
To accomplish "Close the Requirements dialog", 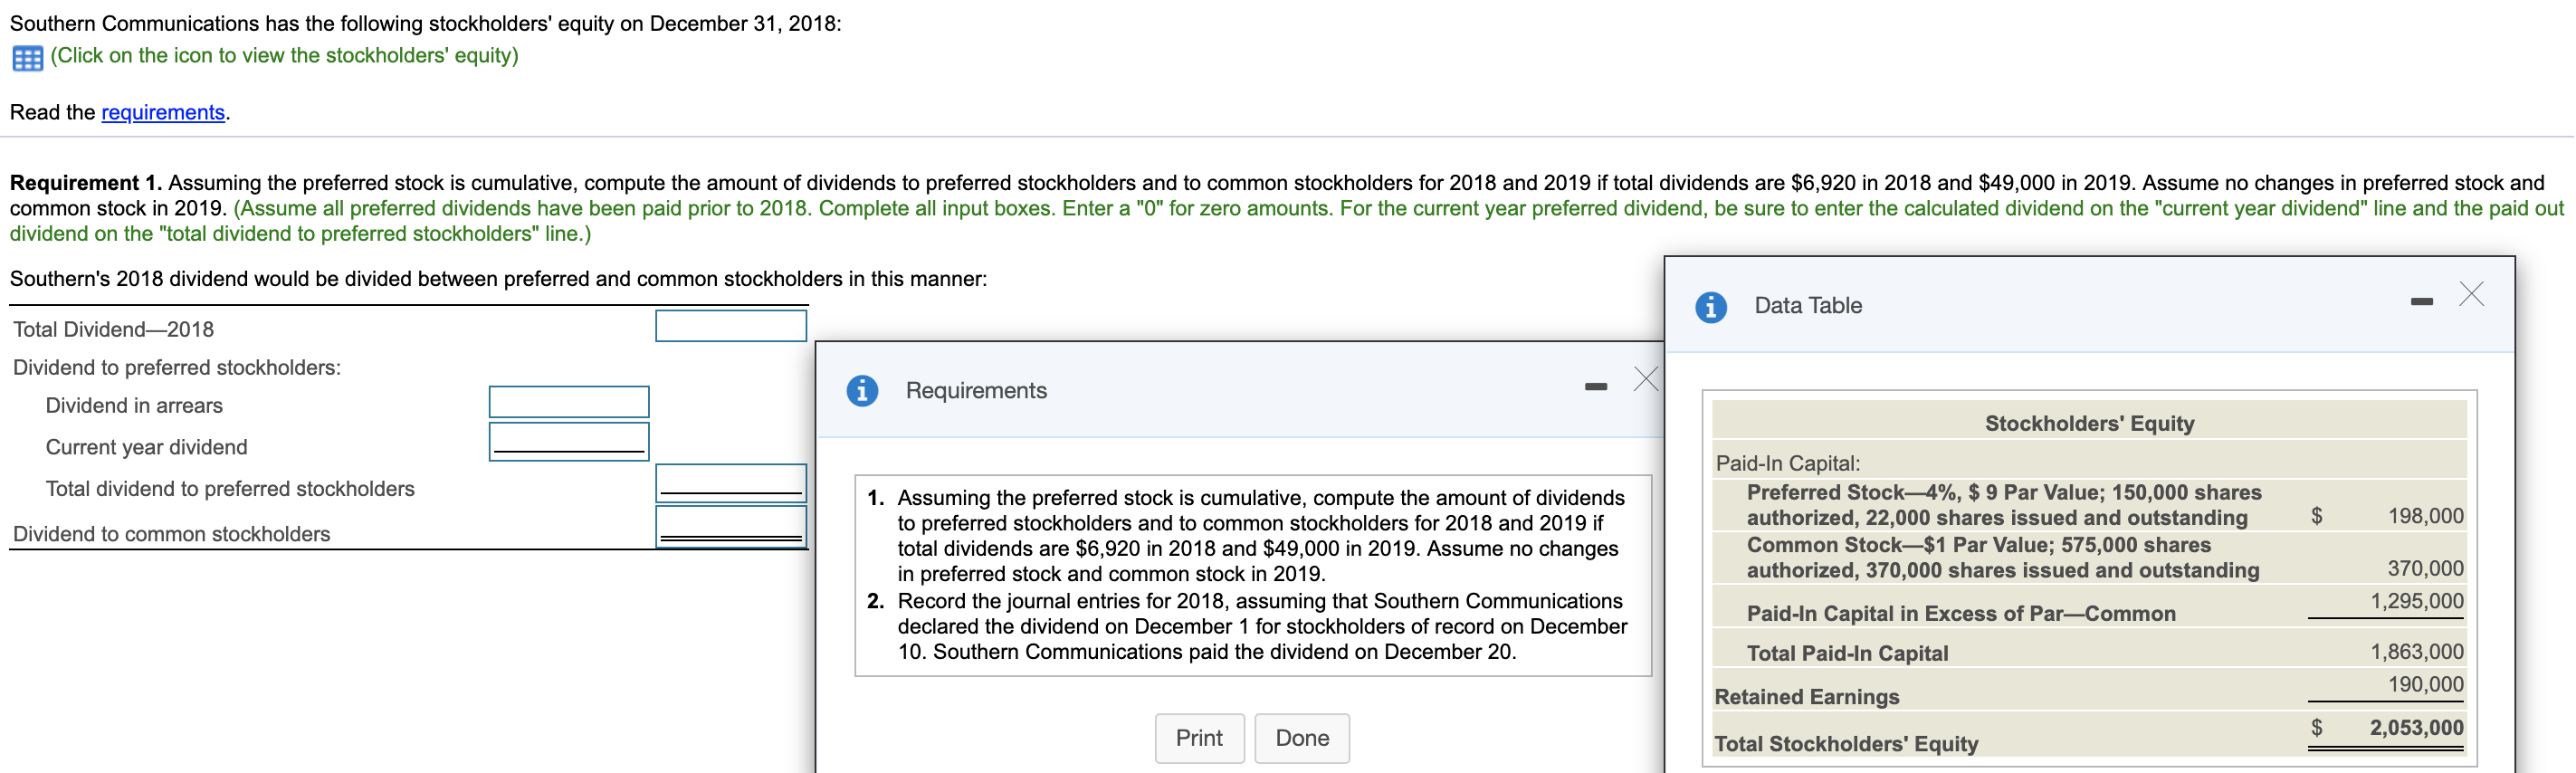I will click(1645, 378).
